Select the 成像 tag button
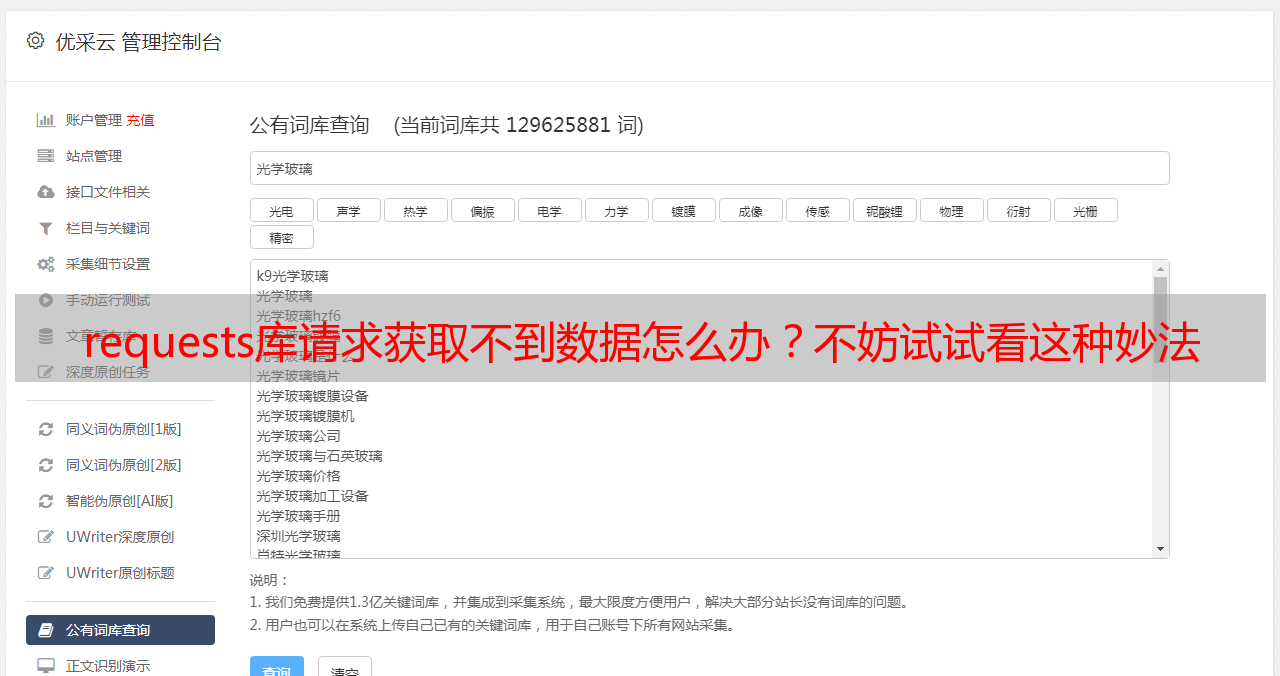Image resolution: width=1280 pixels, height=676 pixels. click(x=750, y=210)
